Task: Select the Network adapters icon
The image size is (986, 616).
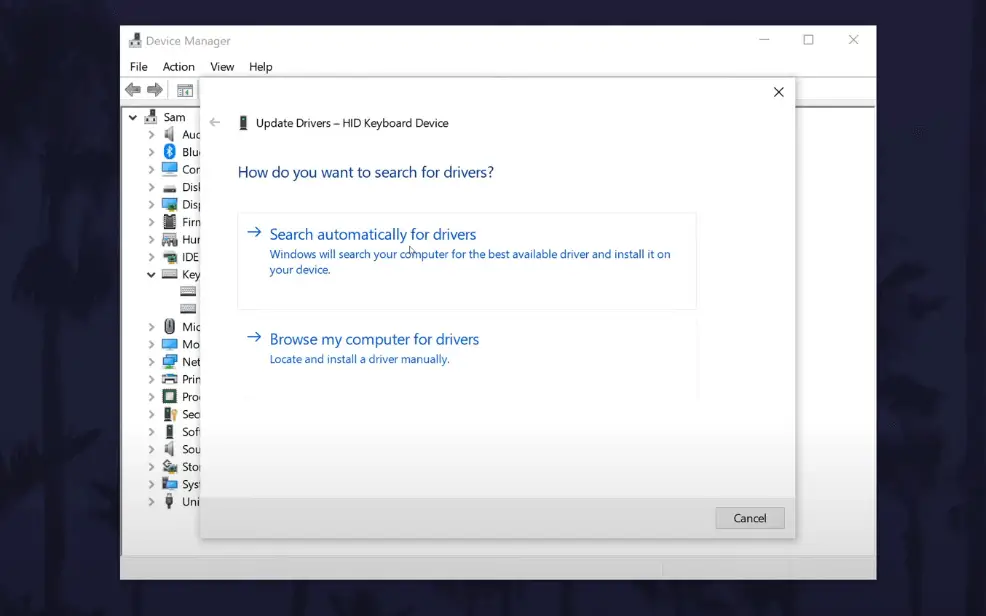Action: pos(169,361)
